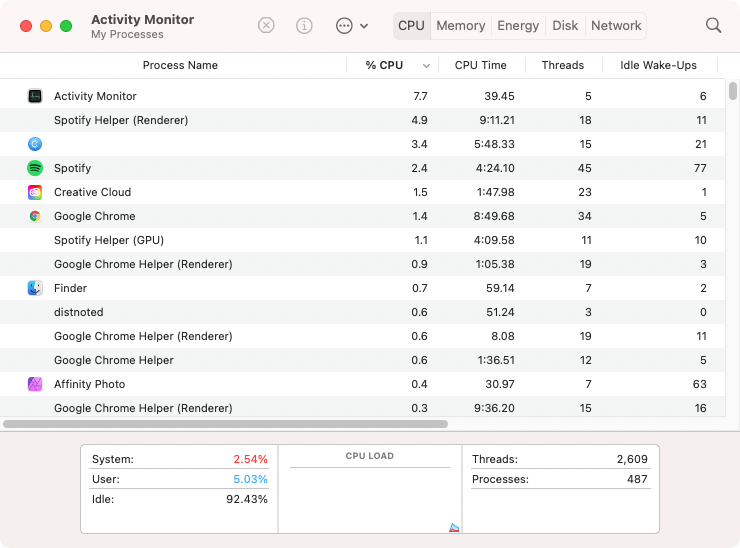The width and height of the screenshot is (740, 548).
Task: Click the 5:48.33 CPU time cell
Action: click(x=494, y=144)
